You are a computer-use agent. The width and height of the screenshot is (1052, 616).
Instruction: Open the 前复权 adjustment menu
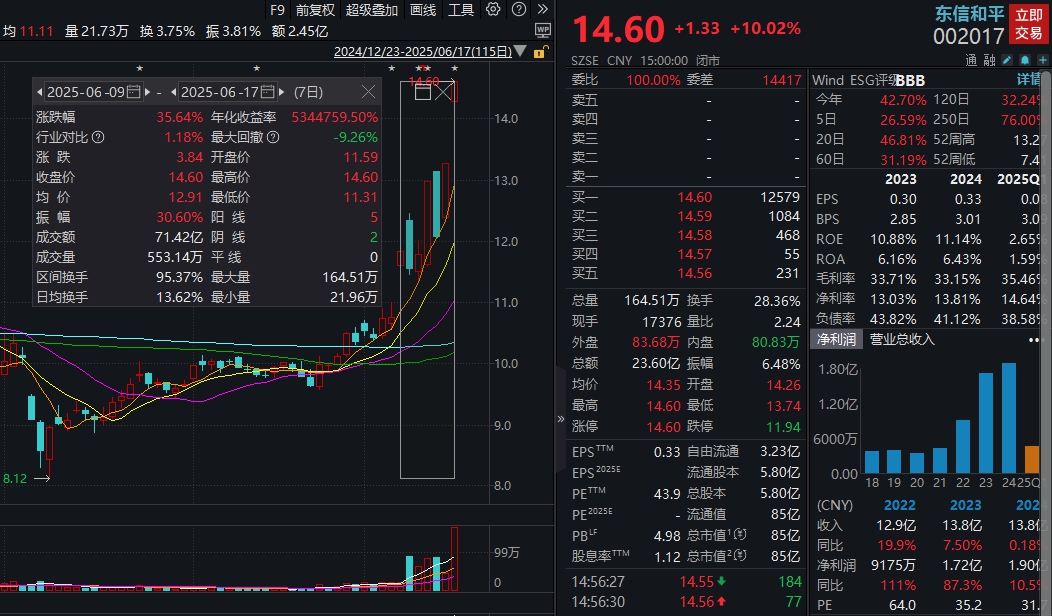coord(315,9)
